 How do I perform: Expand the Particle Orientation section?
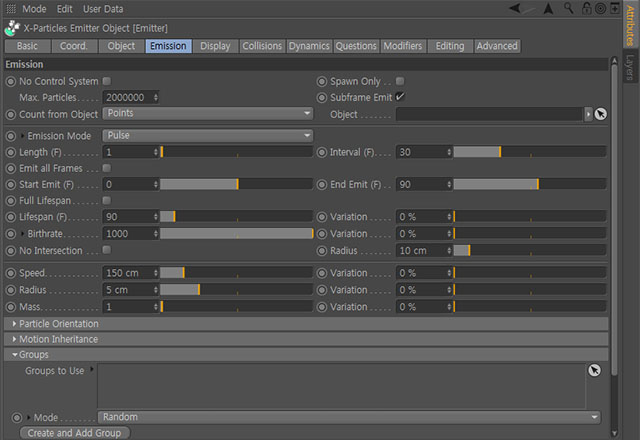pyautogui.click(x=306, y=324)
